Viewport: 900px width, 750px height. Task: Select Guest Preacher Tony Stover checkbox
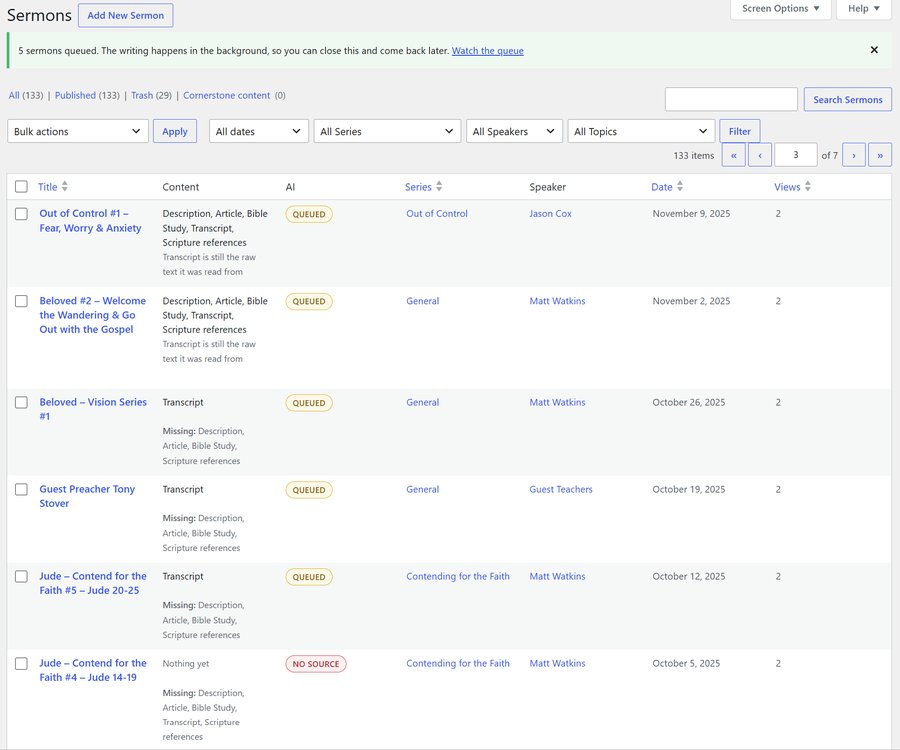pyautogui.click(x=21, y=489)
